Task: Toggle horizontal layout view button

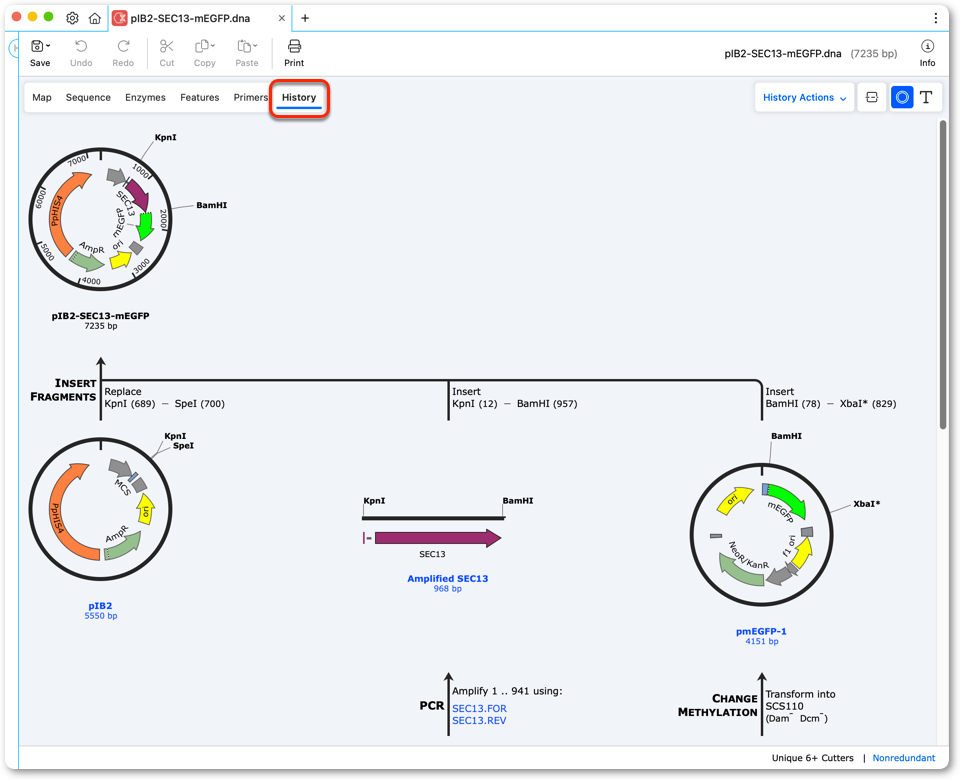Action: (x=872, y=97)
